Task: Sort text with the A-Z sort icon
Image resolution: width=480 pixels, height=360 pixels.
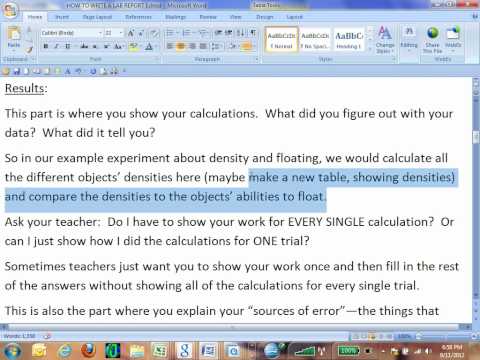Action: pos(240,33)
